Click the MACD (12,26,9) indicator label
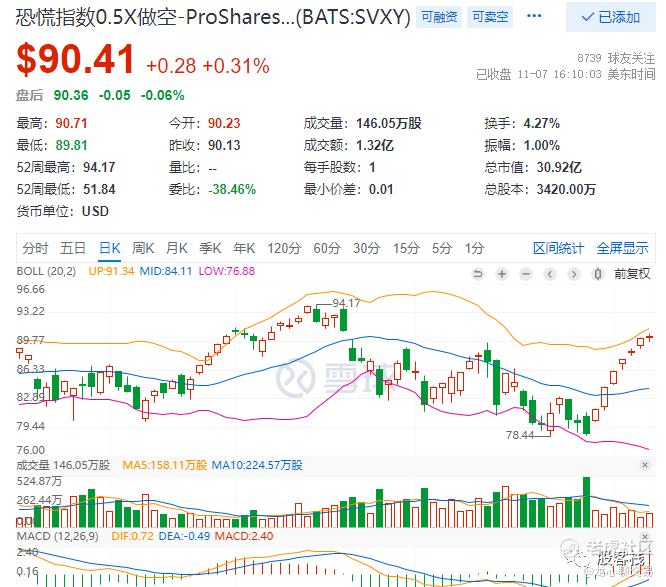The width and height of the screenshot is (666, 587). coord(57,536)
